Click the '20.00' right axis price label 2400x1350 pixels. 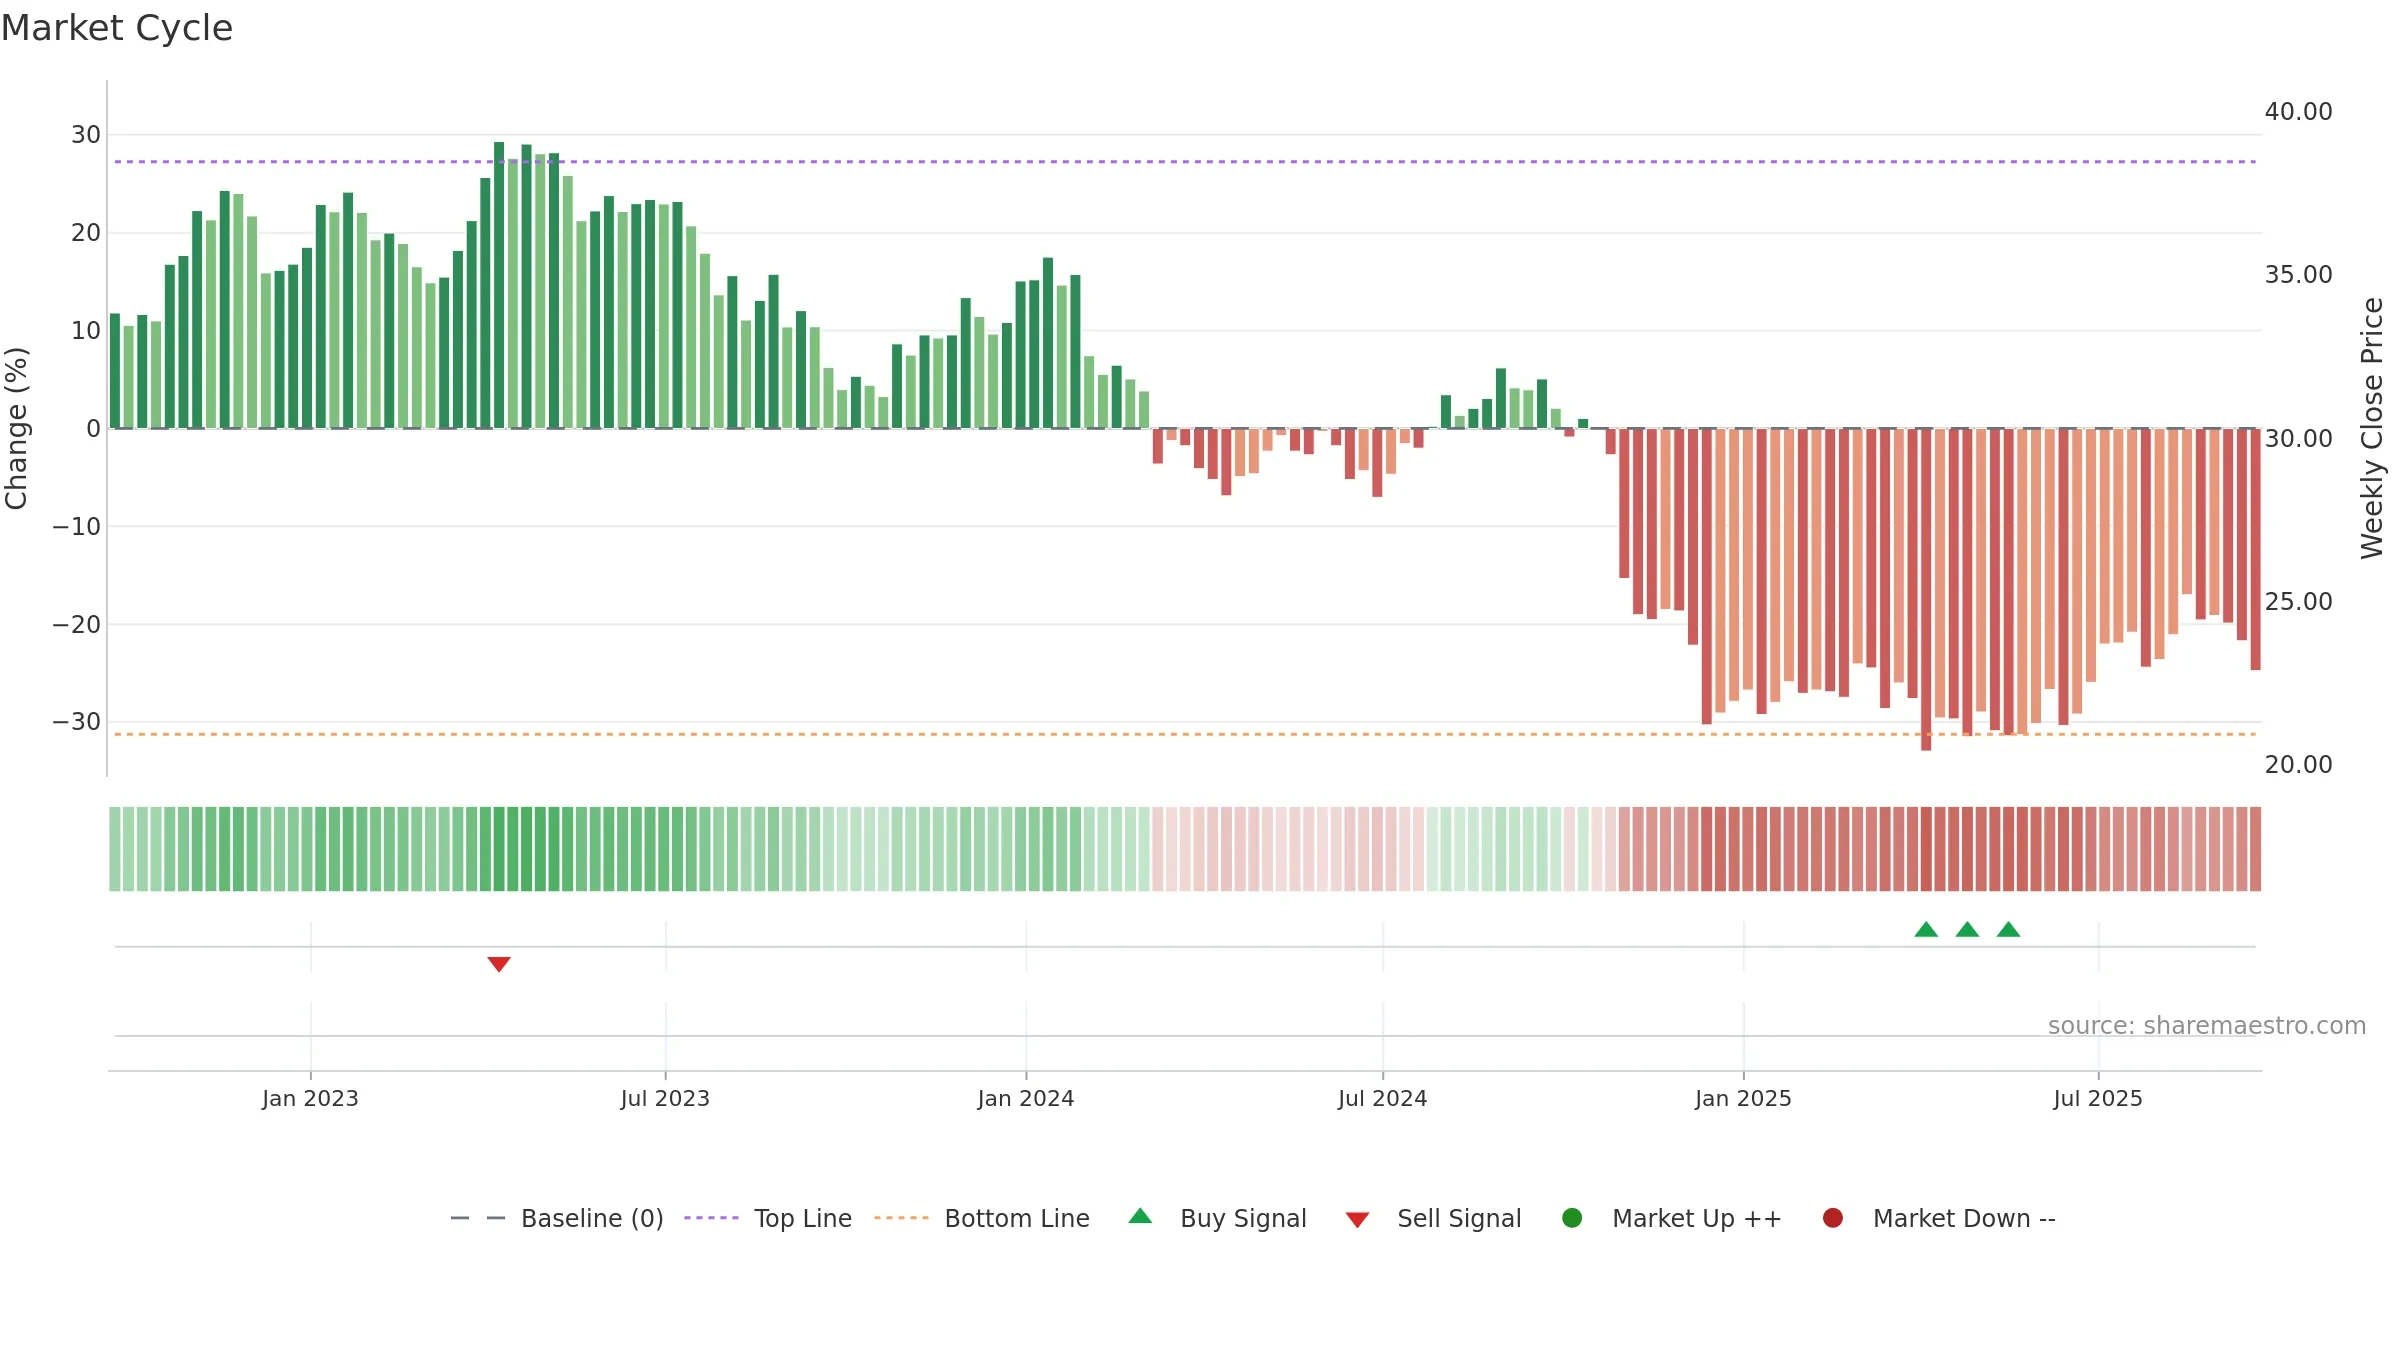click(x=2298, y=765)
